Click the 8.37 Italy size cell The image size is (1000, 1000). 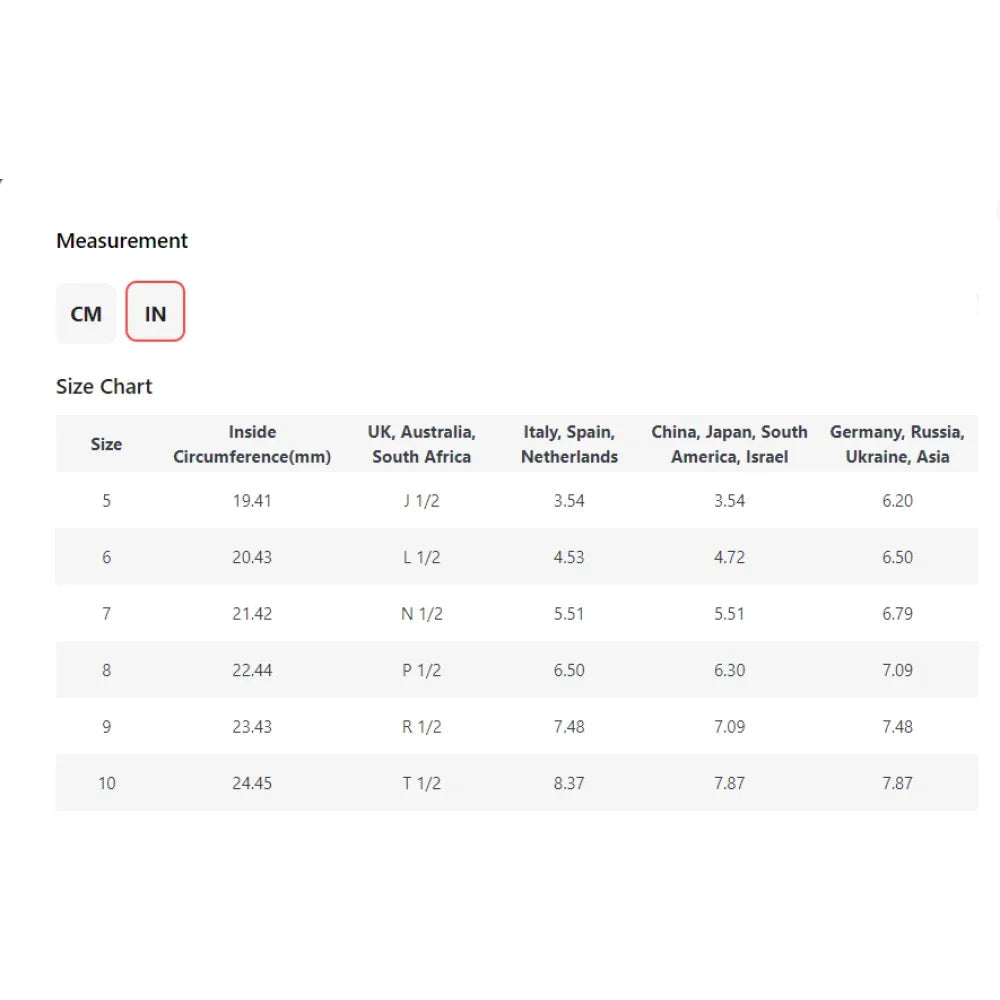pyautogui.click(x=569, y=783)
